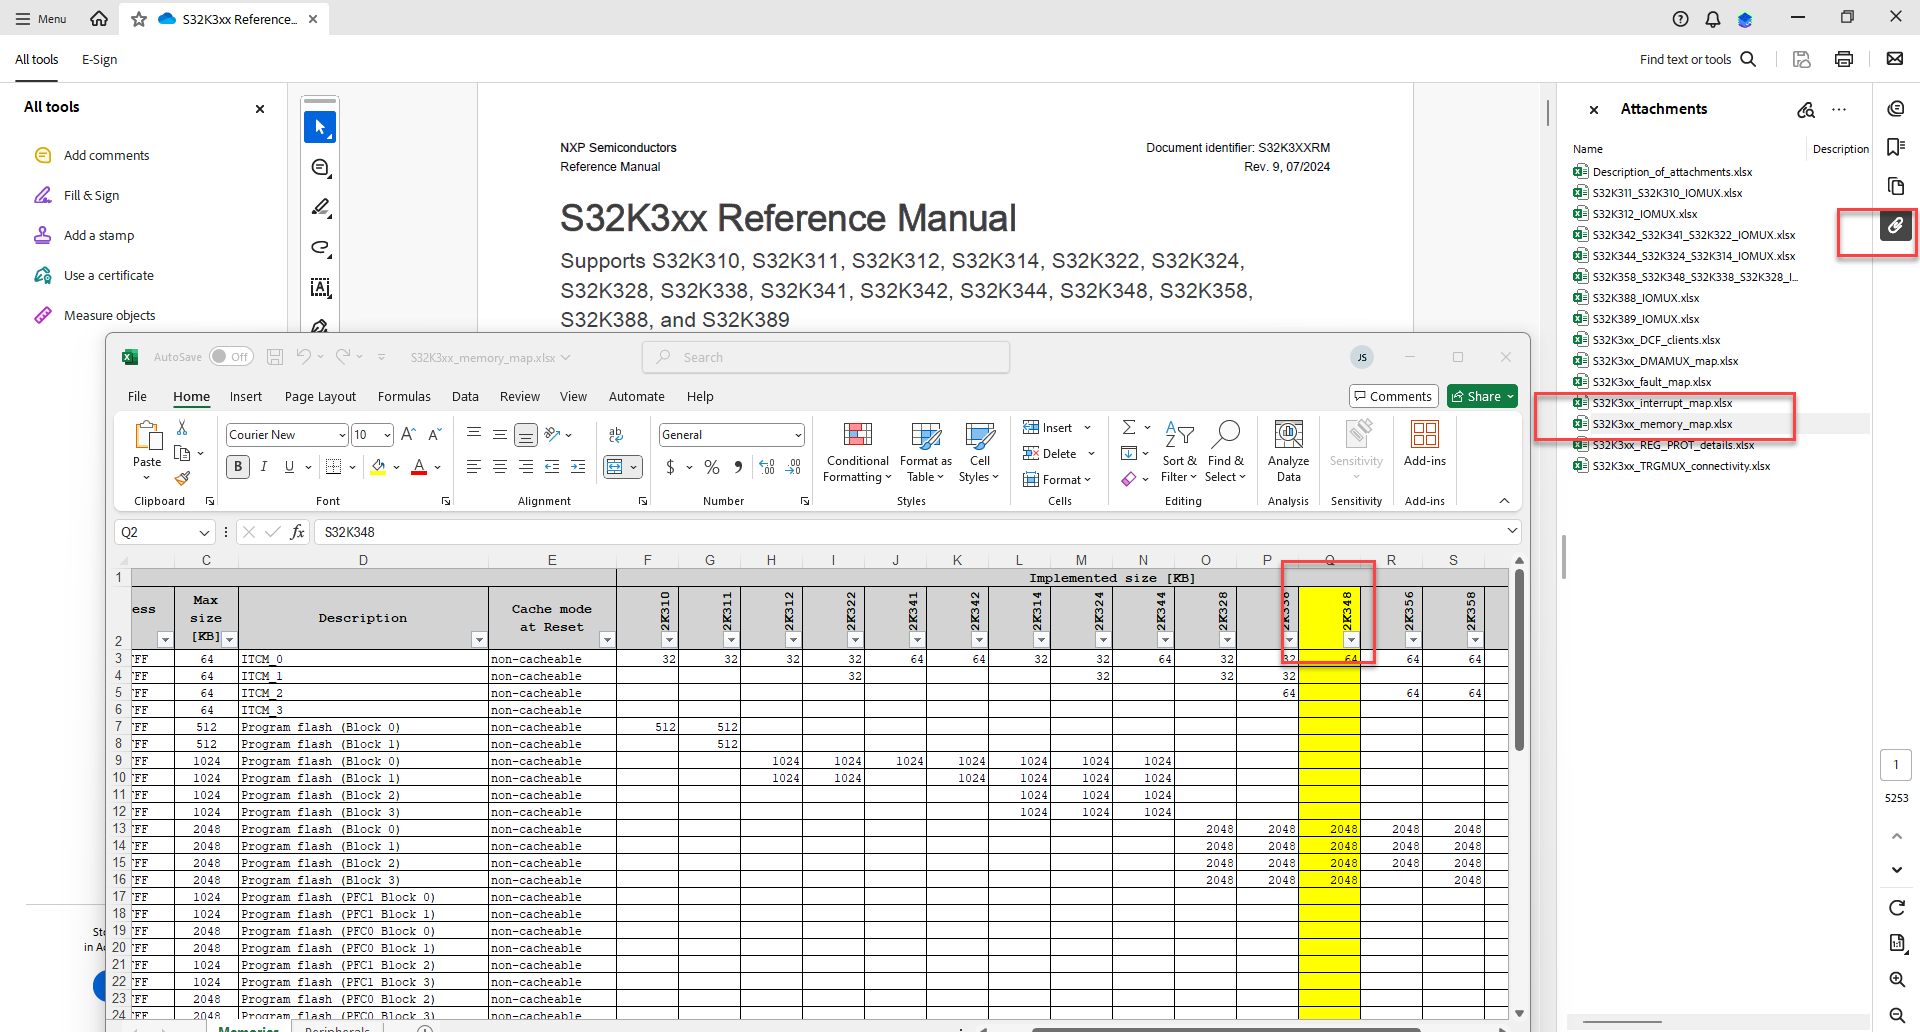Click the Share button in Excel
This screenshot has width=1920, height=1032.
[1482, 396]
